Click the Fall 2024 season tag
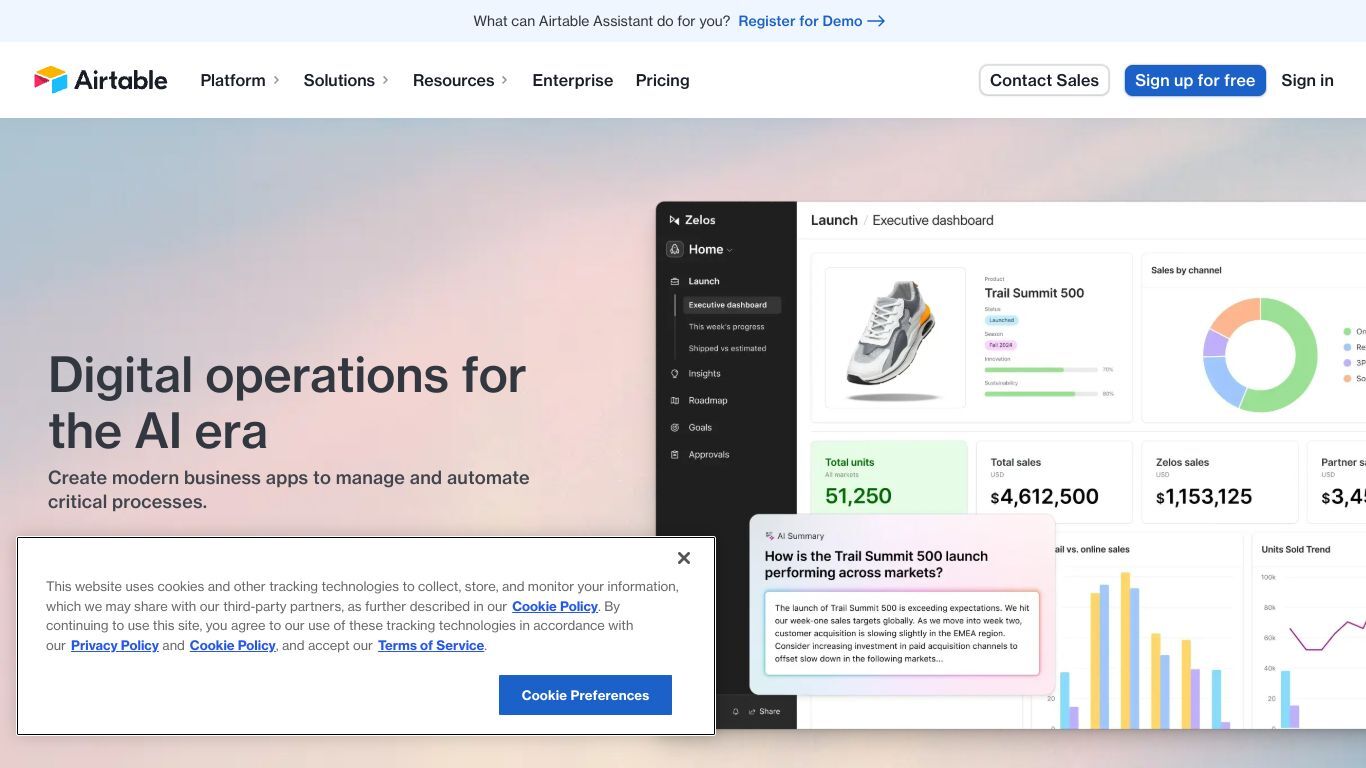 pyautogui.click(x=1000, y=345)
